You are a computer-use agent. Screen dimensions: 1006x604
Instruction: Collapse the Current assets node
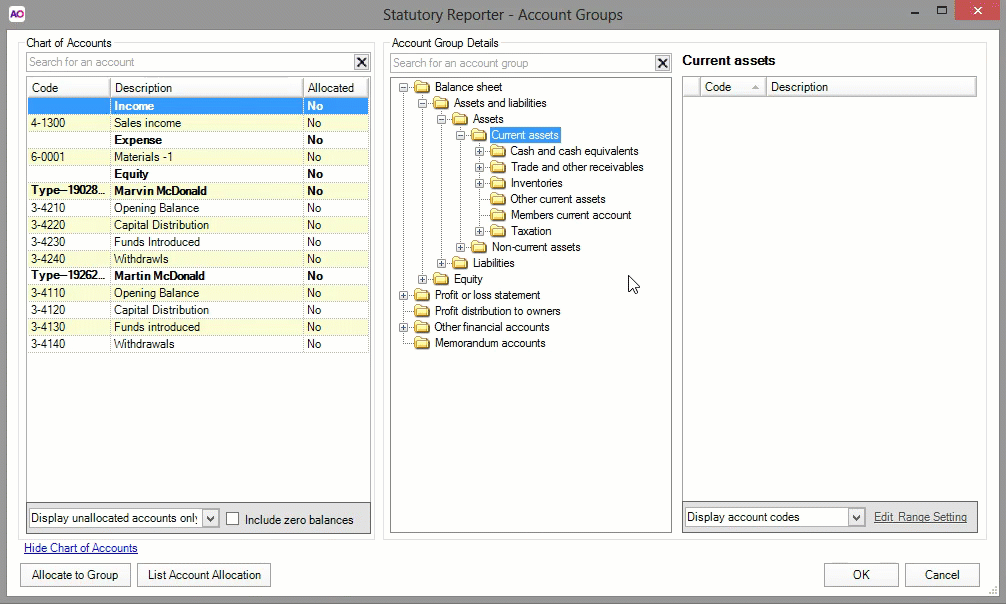click(x=461, y=135)
